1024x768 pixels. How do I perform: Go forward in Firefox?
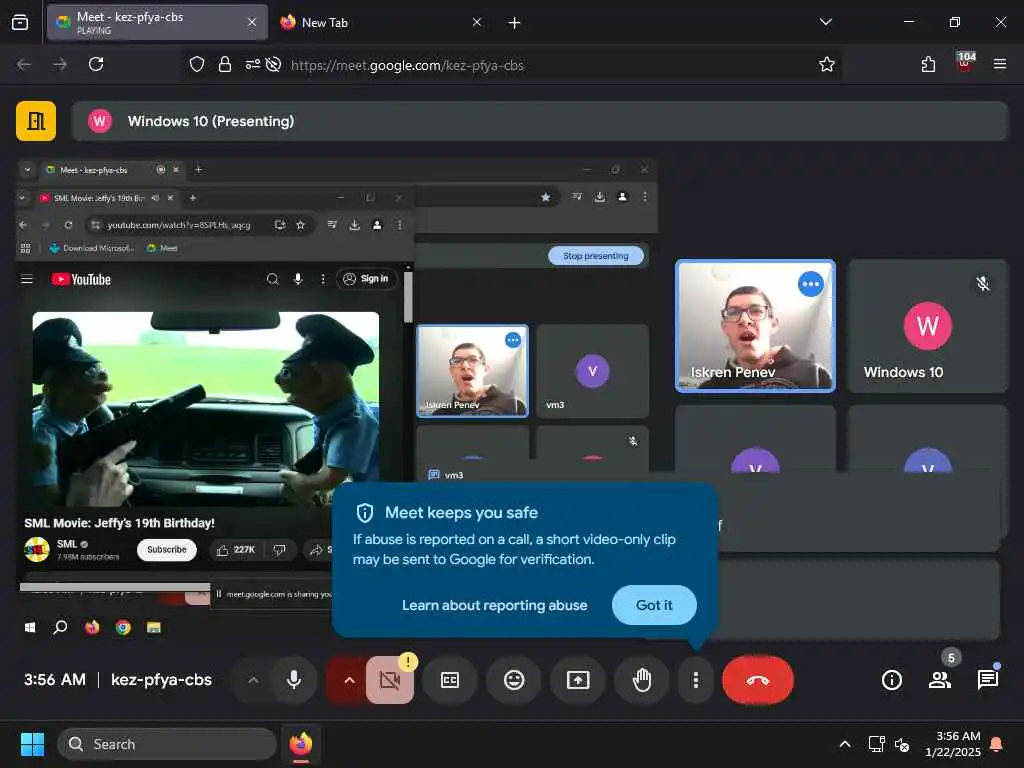click(x=60, y=64)
